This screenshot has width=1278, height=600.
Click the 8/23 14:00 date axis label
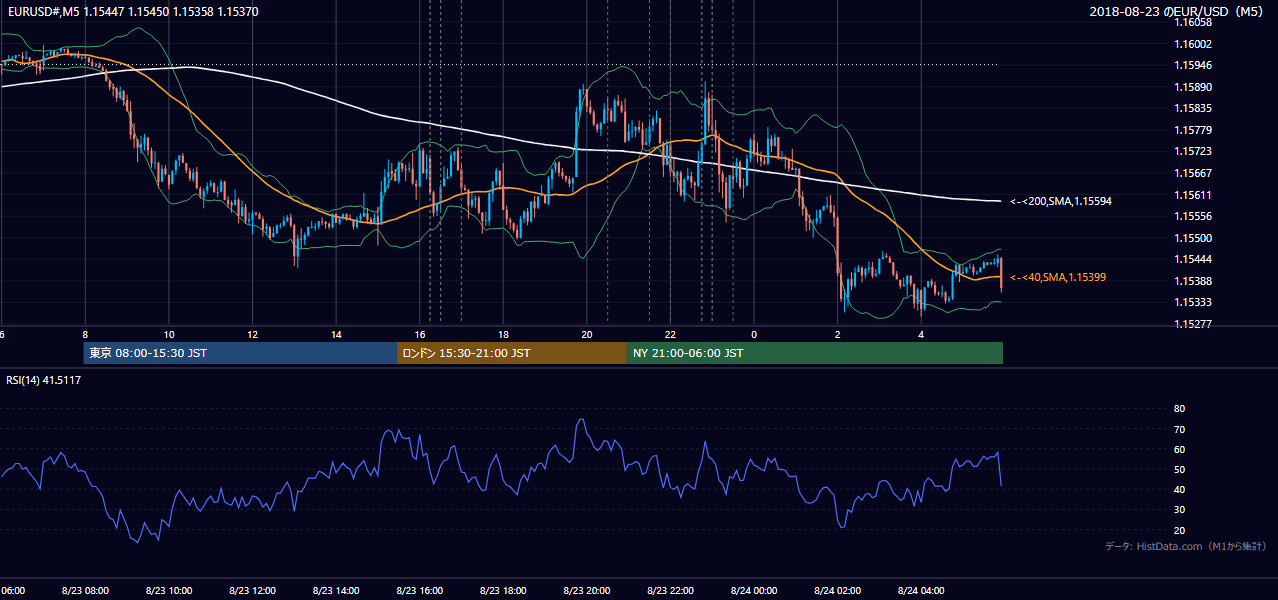click(x=336, y=590)
